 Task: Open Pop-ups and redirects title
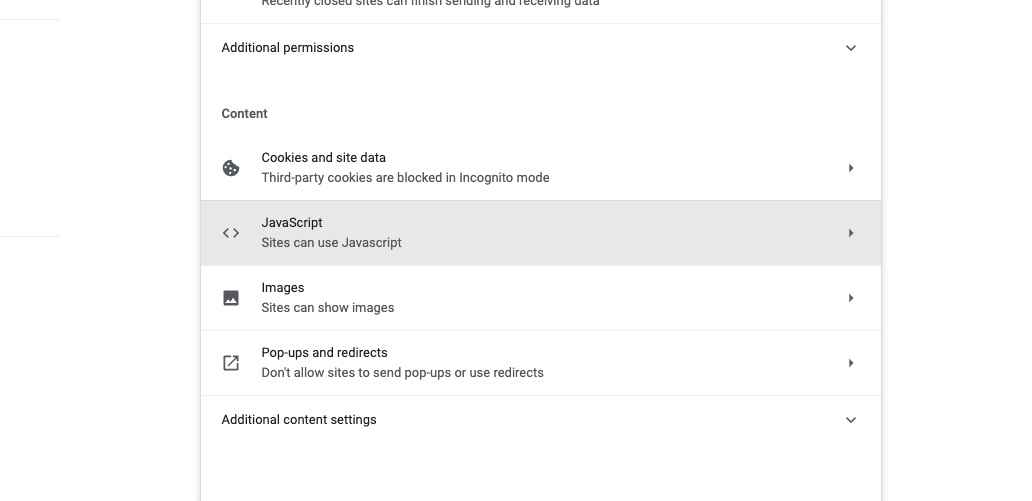pyautogui.click(x=324, y=352)
